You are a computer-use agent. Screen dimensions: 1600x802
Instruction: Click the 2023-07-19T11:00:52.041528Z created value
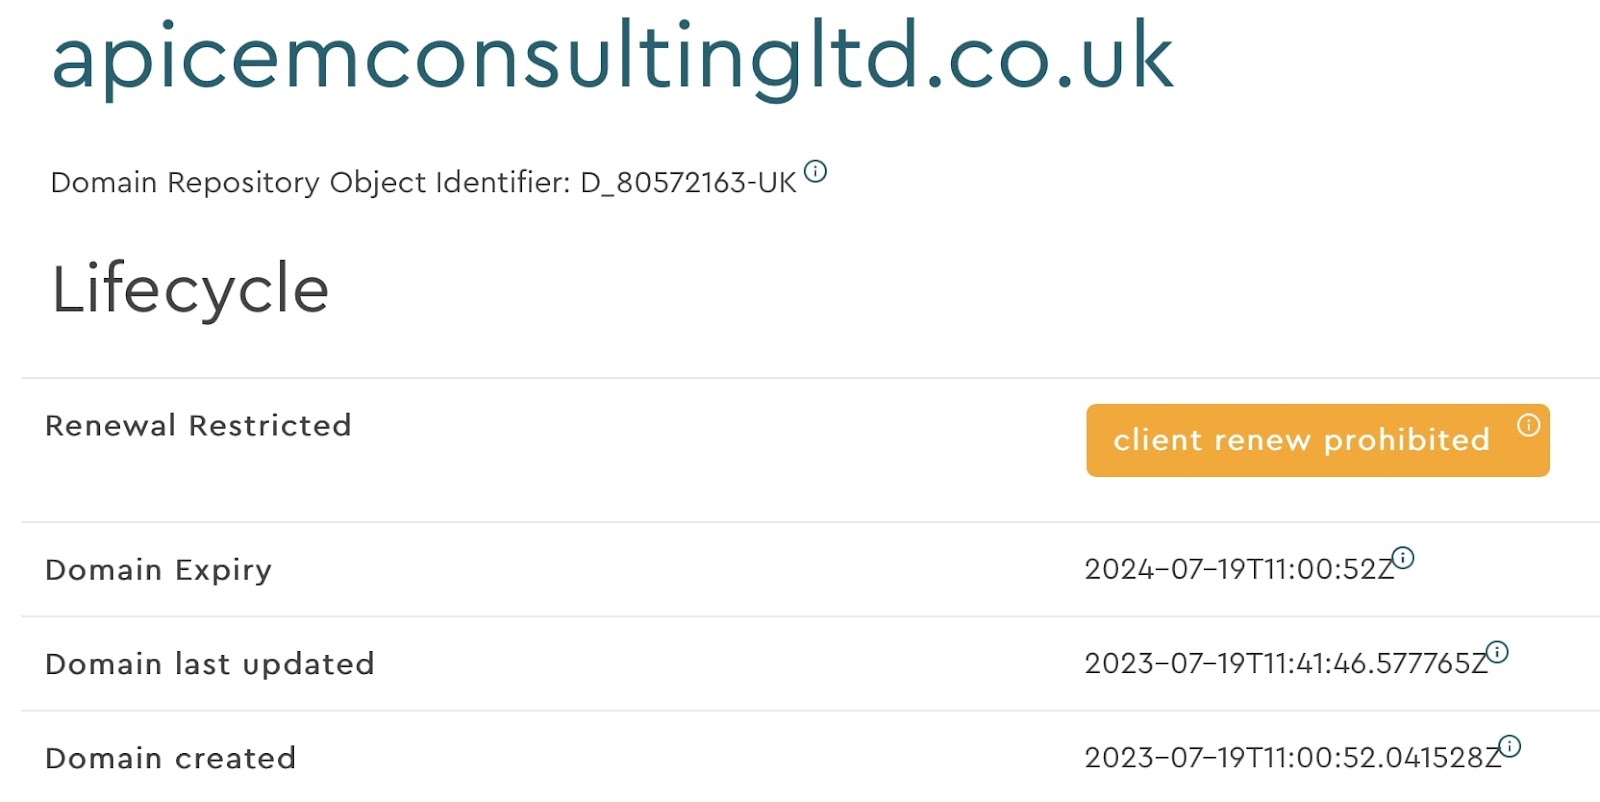(1292, 758)
